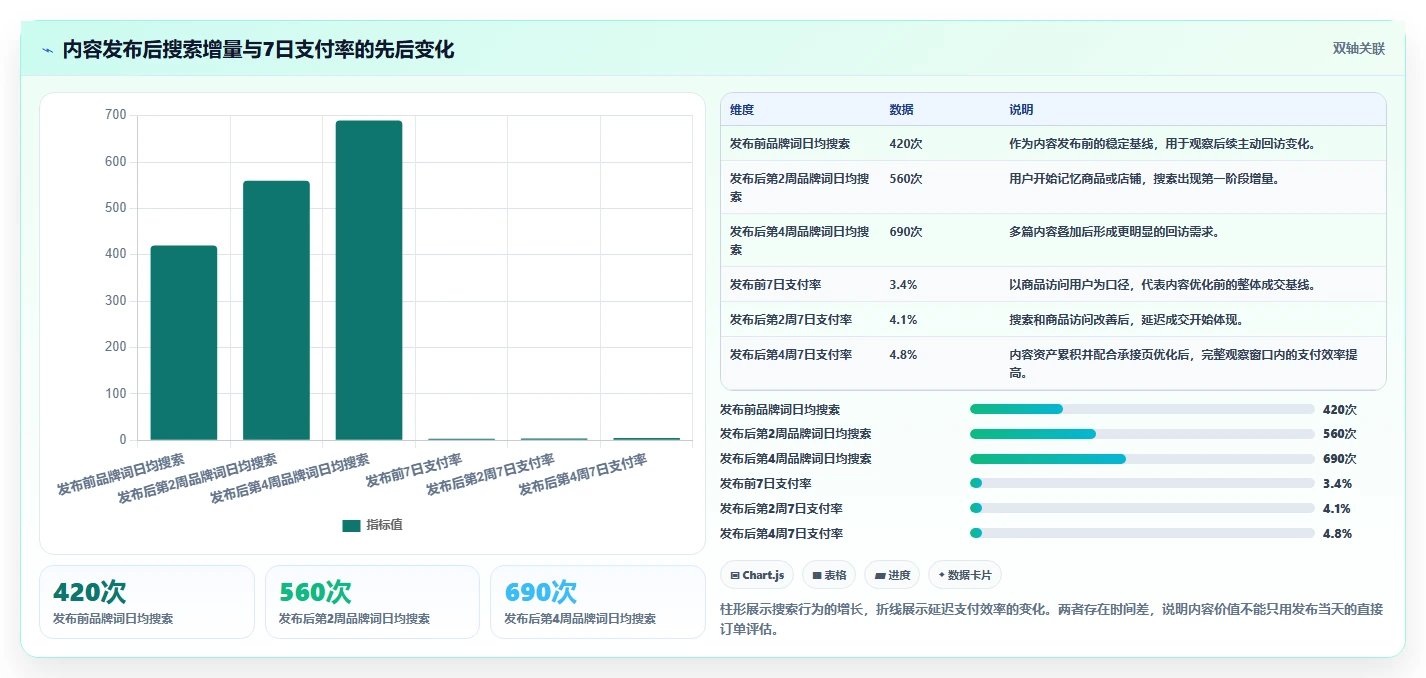
Task: Click the dashboard title 内容发布后搜索增量与7日支付率的先后变化
Action: [258, 50]
